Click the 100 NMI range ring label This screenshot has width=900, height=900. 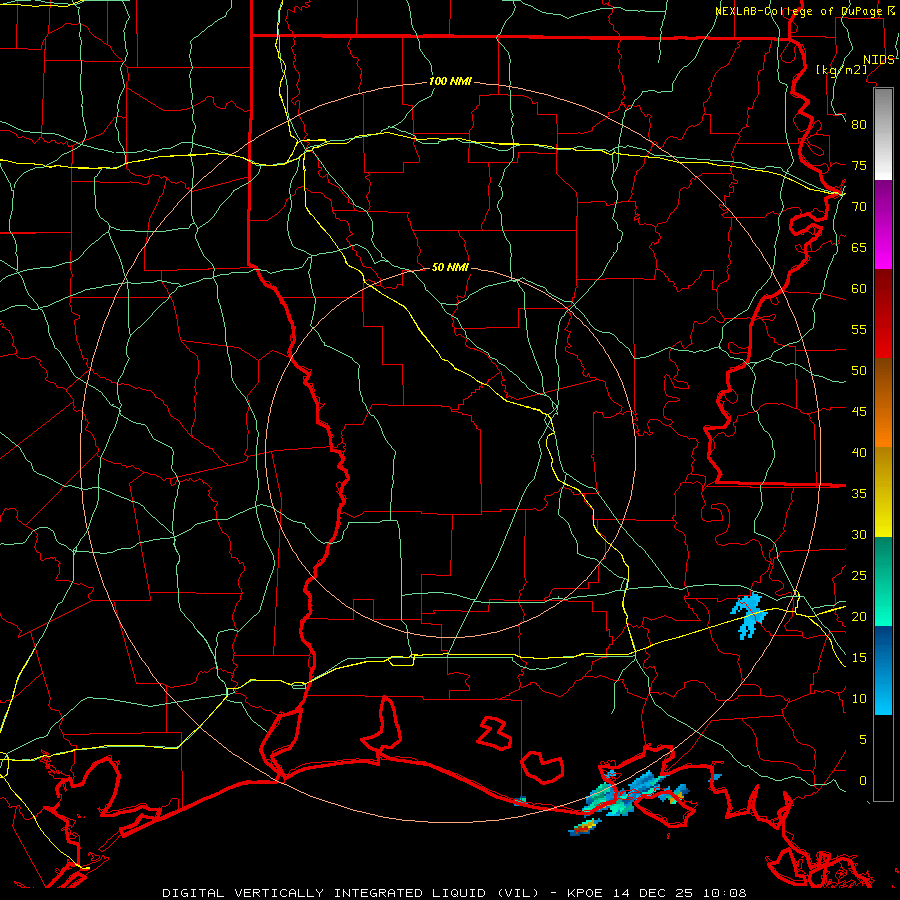pyautogui.click(x=450, y=82)
